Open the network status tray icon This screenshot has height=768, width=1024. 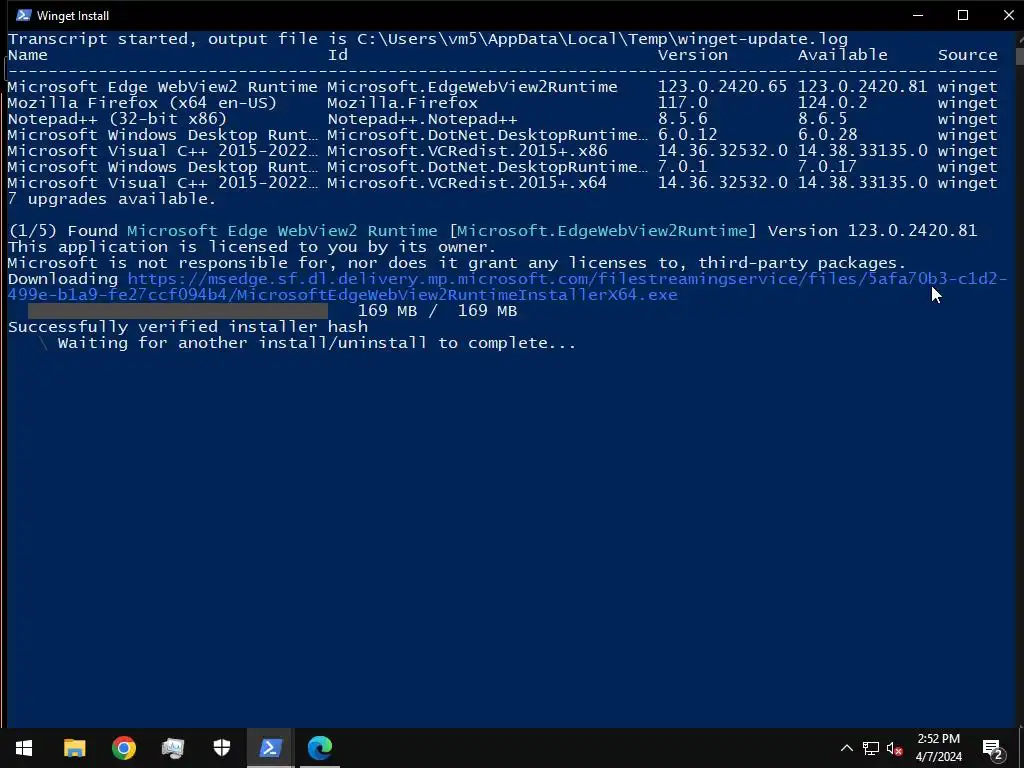(x=871, y=748)
